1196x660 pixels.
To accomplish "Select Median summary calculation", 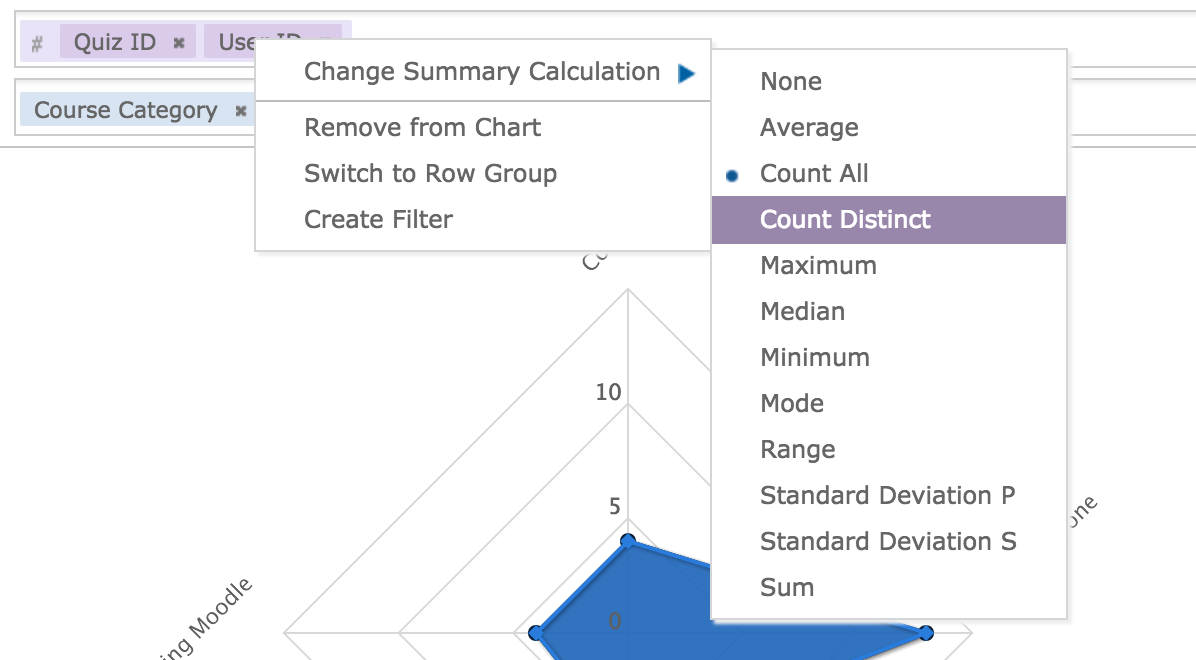I will pyautogui.click(x=802, y=312).
